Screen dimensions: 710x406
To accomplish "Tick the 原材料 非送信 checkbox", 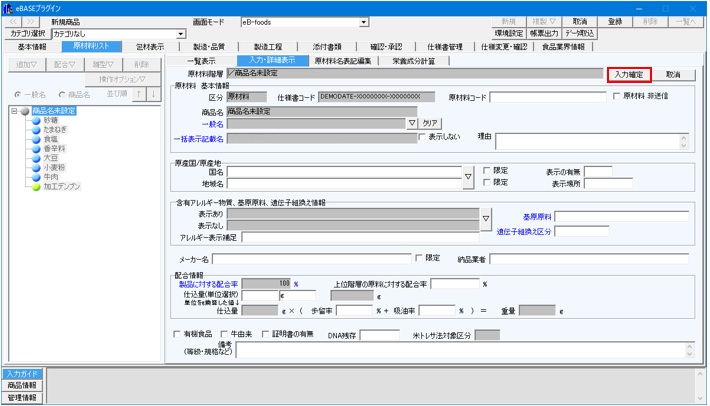I will tap(616, 96).
